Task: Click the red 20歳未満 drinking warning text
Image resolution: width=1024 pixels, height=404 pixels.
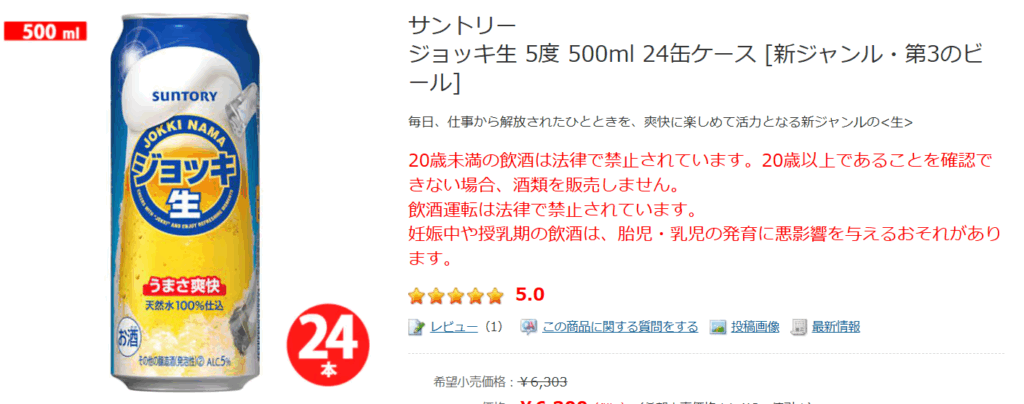Action: click(x=705, y=209)
